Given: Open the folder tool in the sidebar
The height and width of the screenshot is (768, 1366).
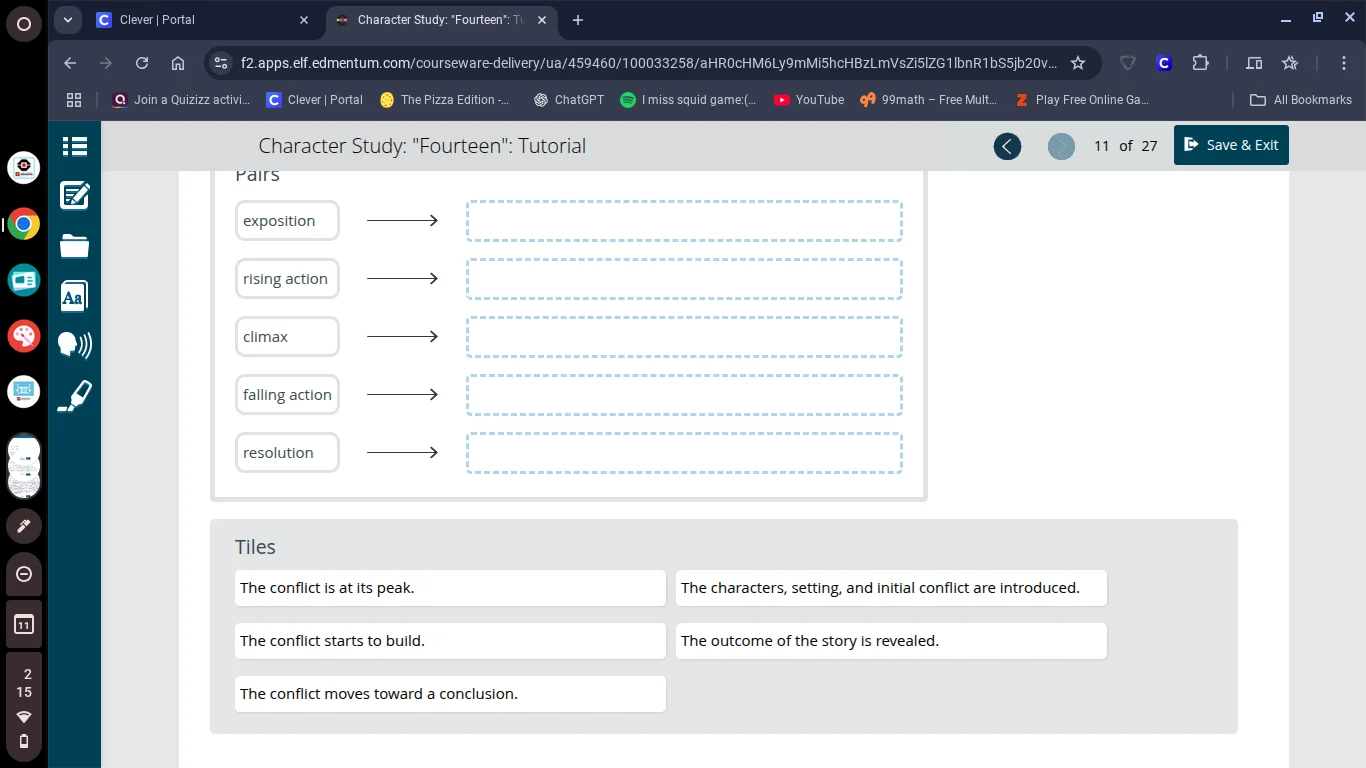Looking at the screenshot, I should pyautogui.click(x=75, y=246).
